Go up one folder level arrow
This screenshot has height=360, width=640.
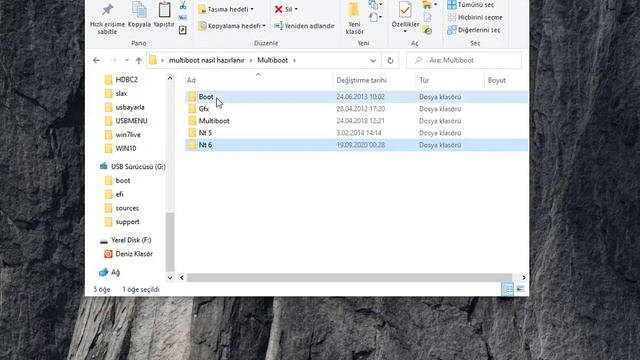pos(139,60)
